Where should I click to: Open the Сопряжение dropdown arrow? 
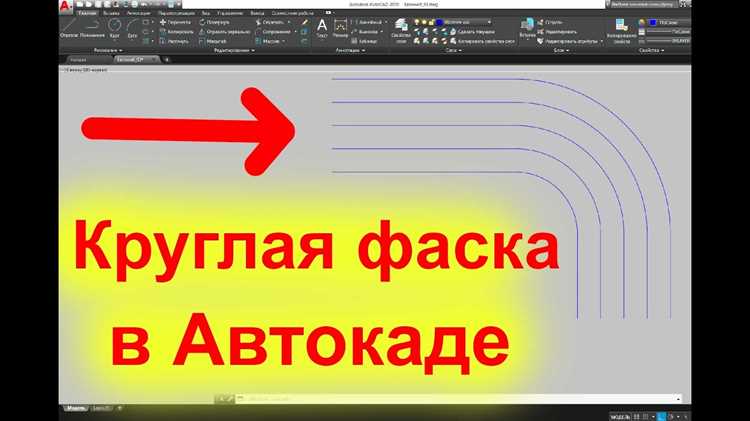[x=295, y=32]
